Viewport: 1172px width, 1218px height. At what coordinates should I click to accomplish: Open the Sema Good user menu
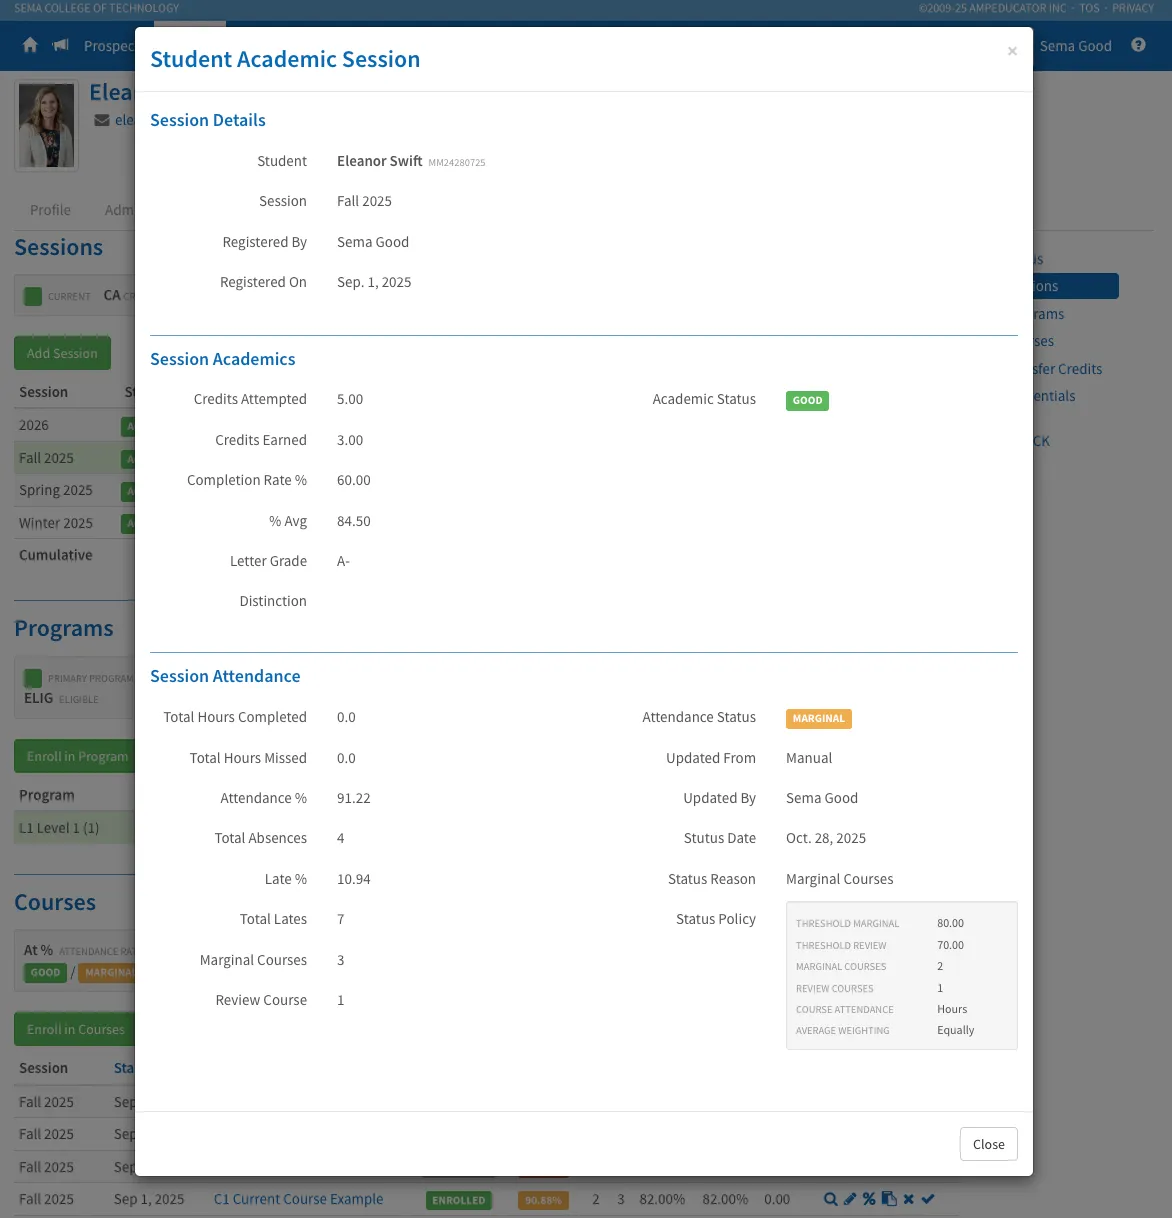[1075, 46]
